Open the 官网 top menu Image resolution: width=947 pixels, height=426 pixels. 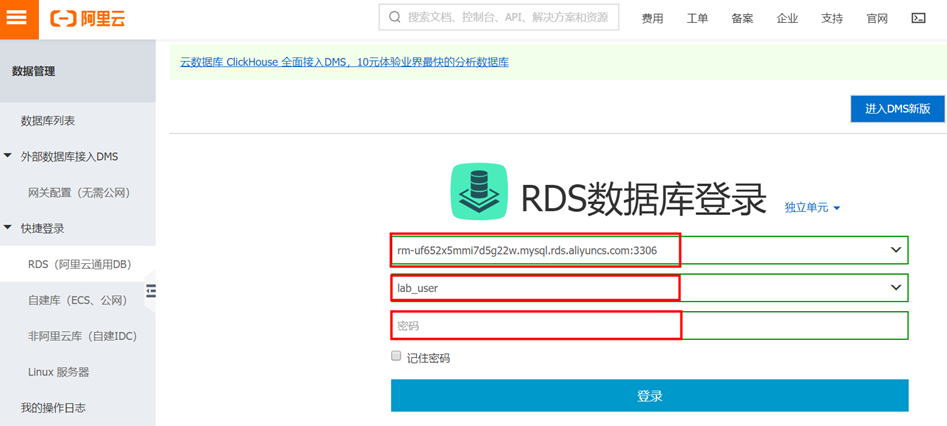click(877, 19)
